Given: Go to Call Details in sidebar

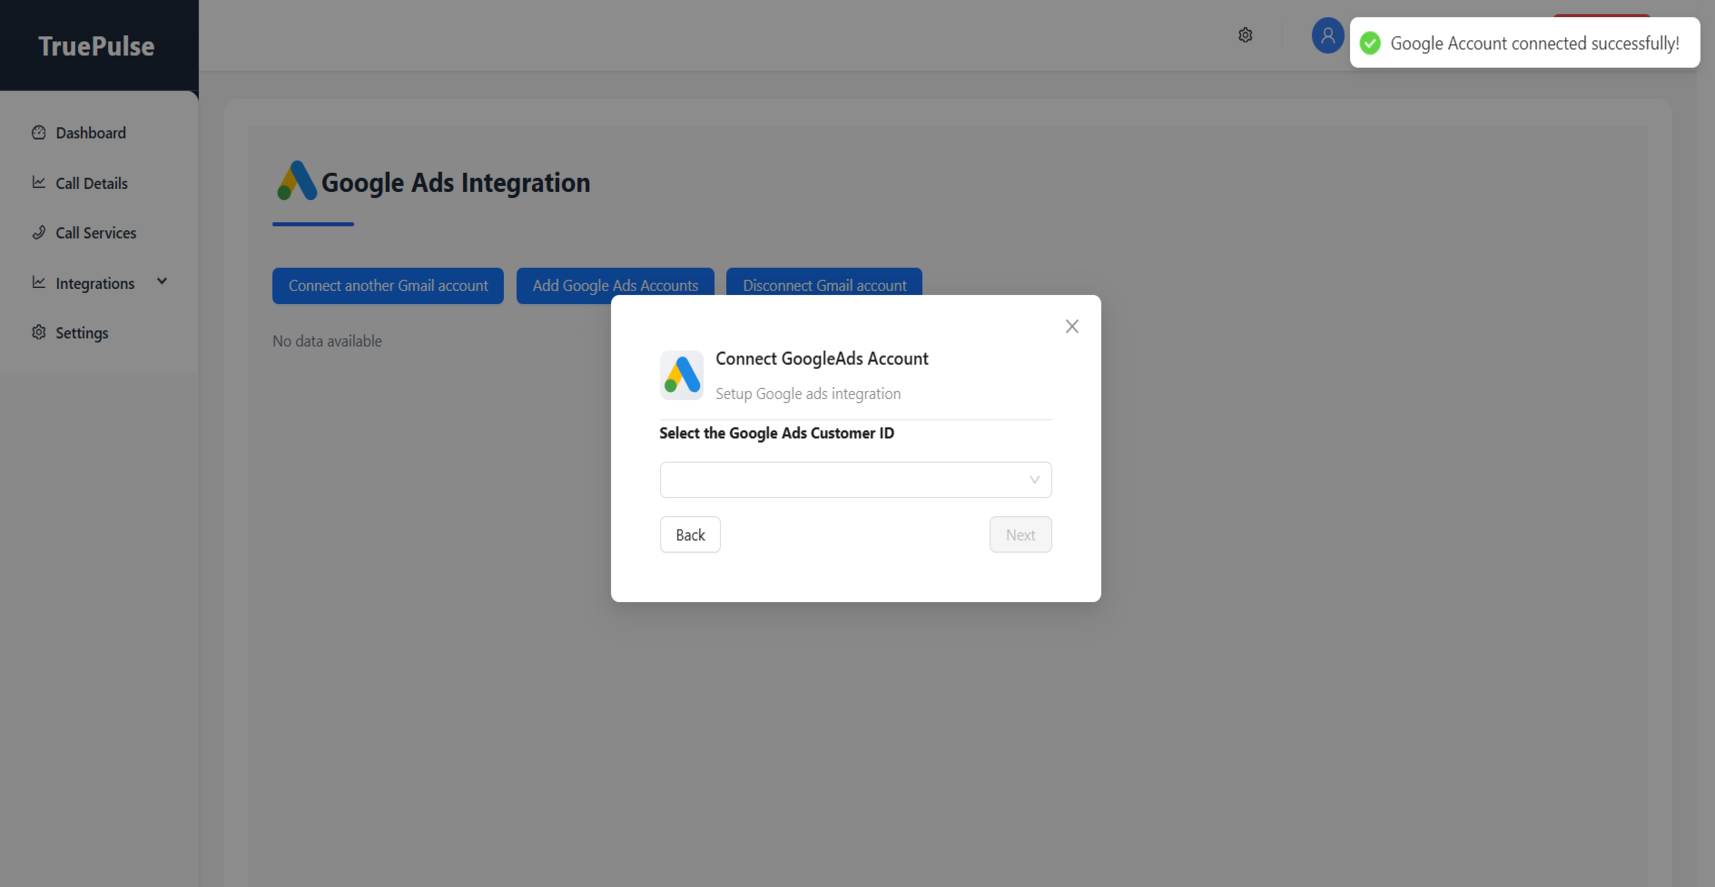Looking at the screenshot, I should click(x=91, y=183).
